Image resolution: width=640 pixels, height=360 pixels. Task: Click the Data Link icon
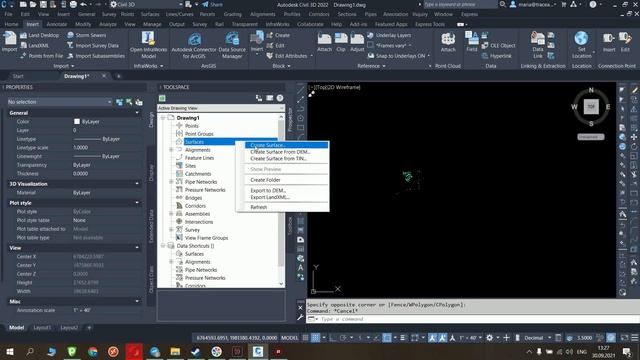(538, 39)
